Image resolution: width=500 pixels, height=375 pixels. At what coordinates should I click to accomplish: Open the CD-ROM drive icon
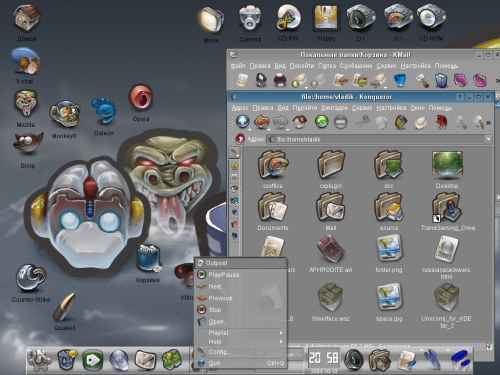click(431, 18)
